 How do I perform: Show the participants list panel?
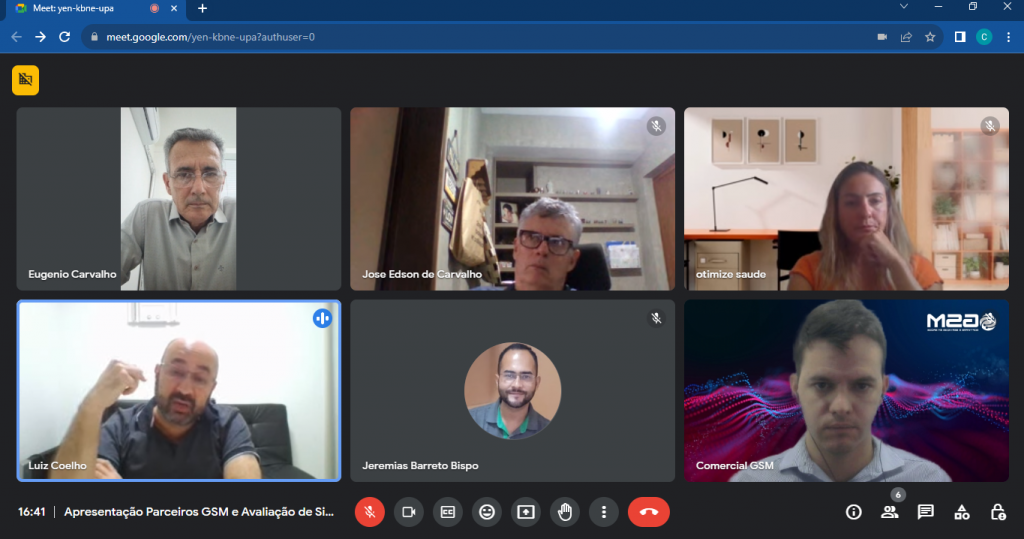889,512
